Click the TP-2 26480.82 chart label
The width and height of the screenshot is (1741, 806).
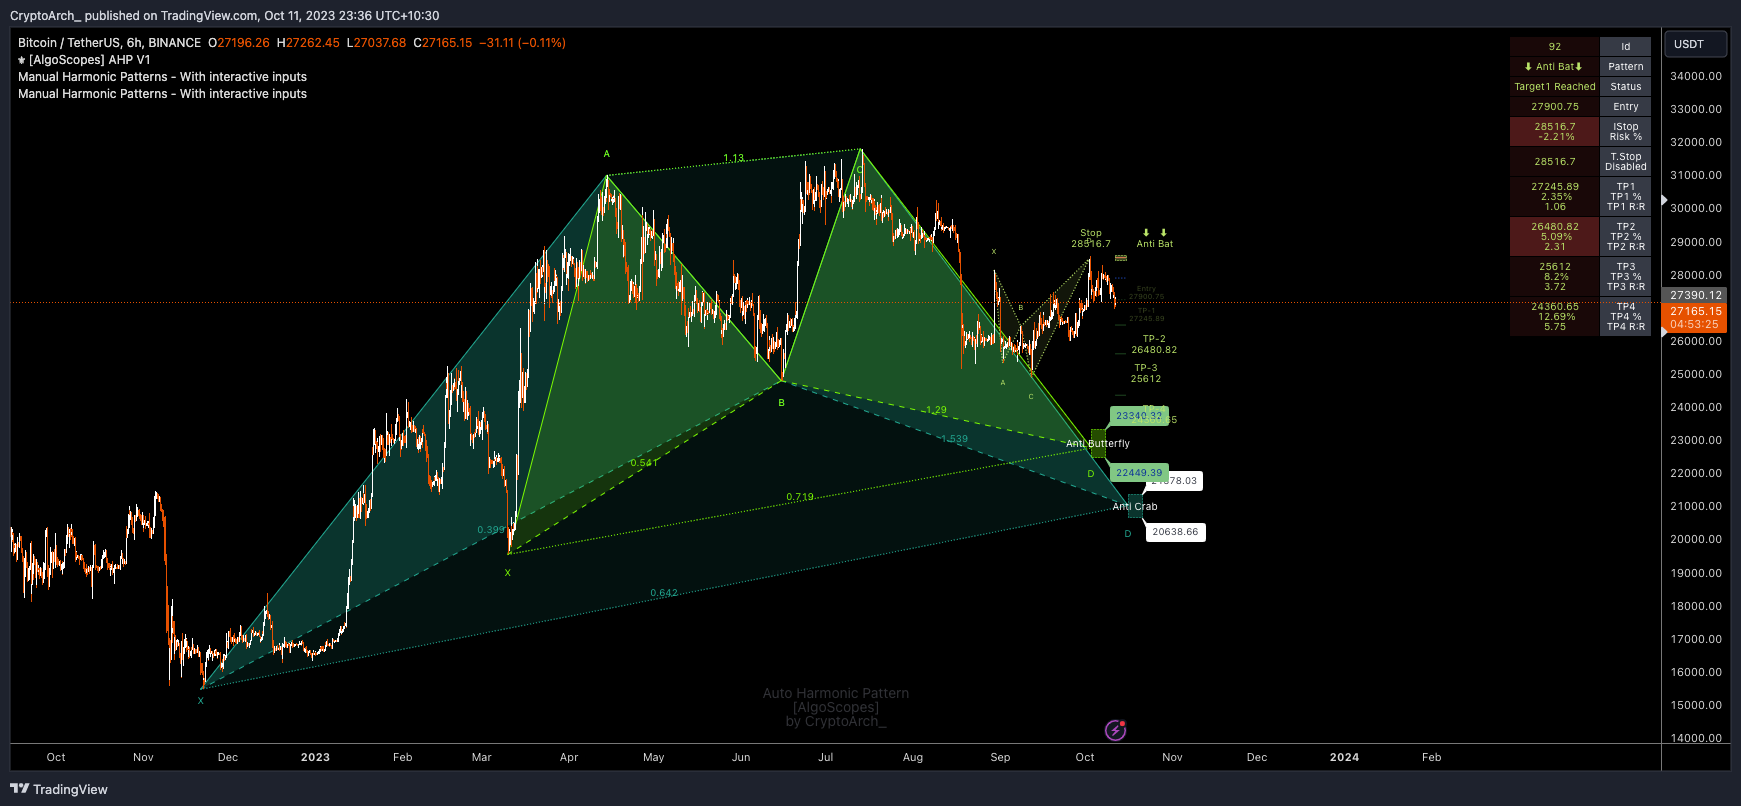(x=1154, y=345)
